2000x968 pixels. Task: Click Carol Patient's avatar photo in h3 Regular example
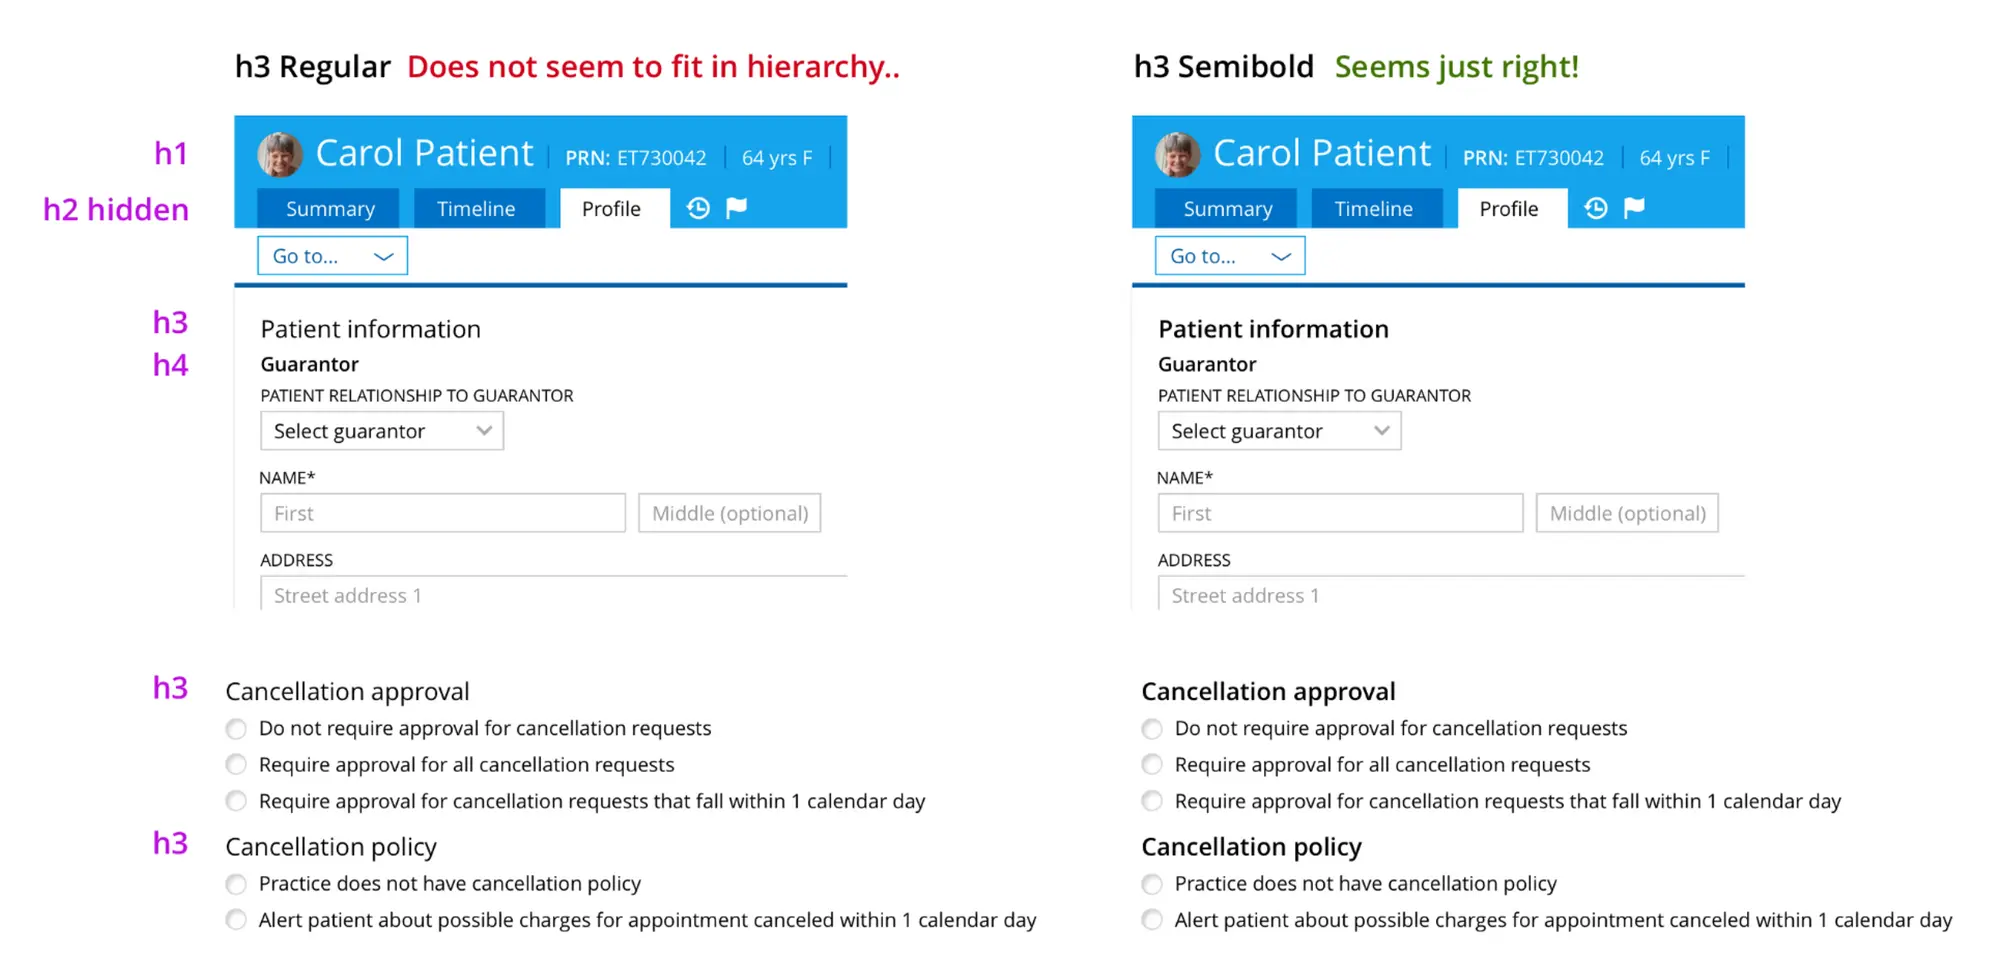pos(280,155)
